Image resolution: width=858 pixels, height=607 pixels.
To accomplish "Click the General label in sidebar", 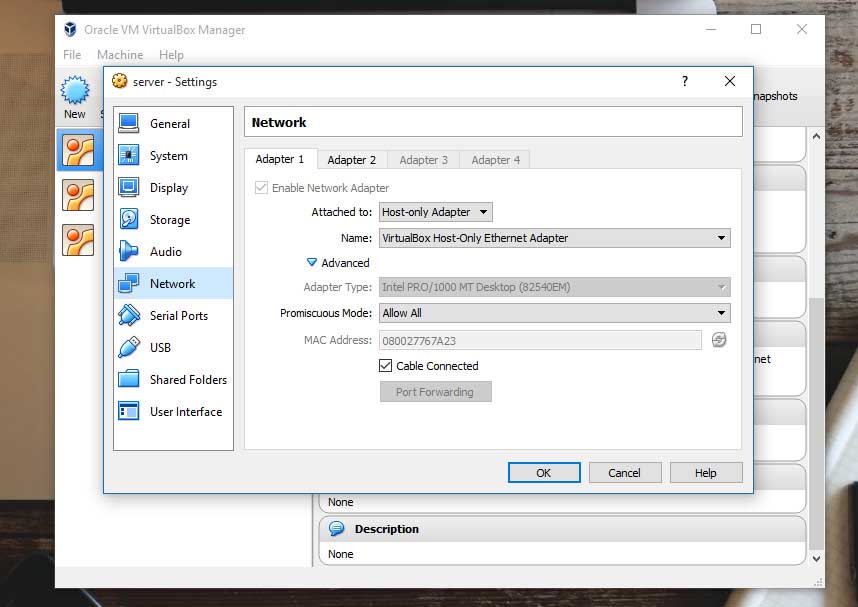I will (170, 124).
